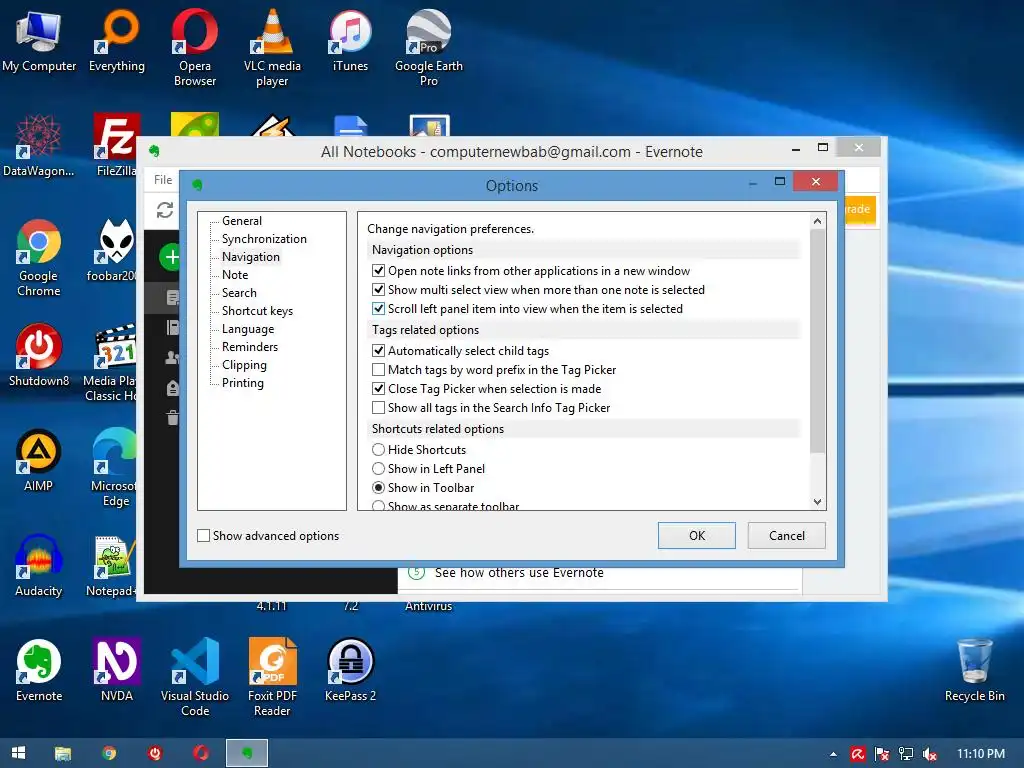
Task: Open File Explorer from the taskbar
Action: 63,753
